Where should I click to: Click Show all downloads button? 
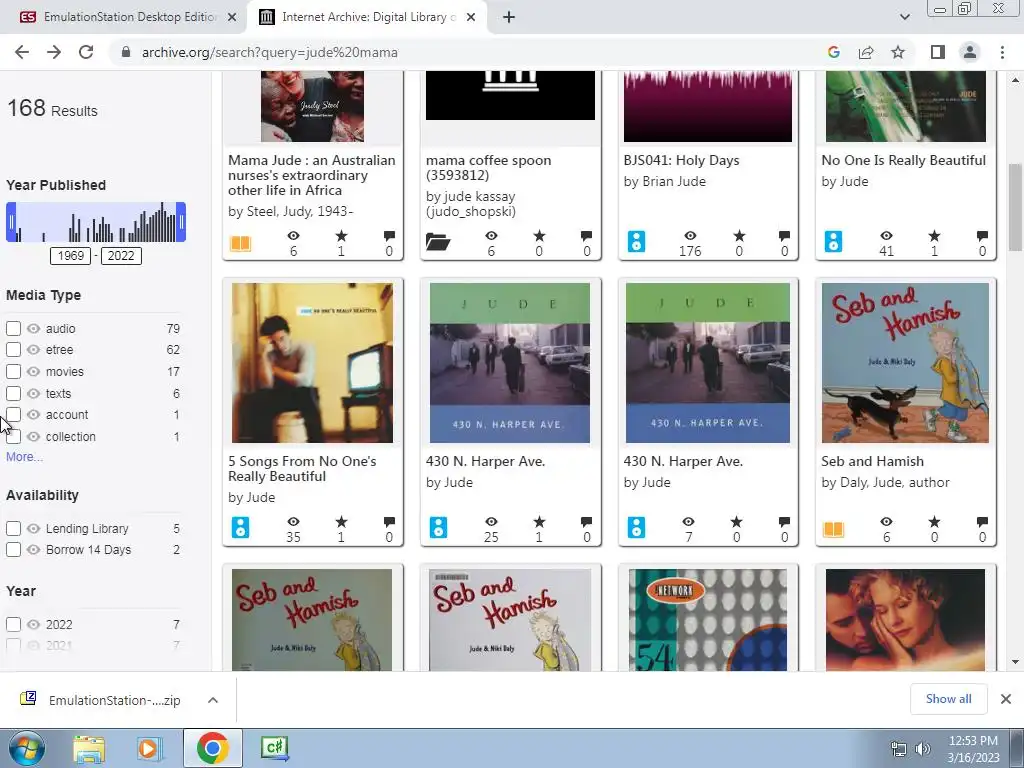948,699
